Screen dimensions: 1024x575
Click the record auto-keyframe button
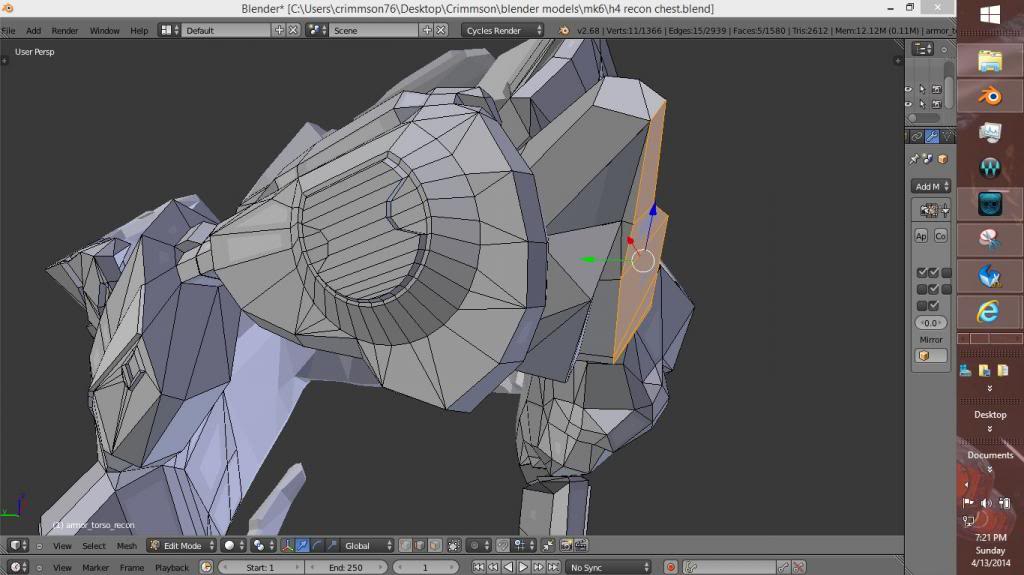671,567
